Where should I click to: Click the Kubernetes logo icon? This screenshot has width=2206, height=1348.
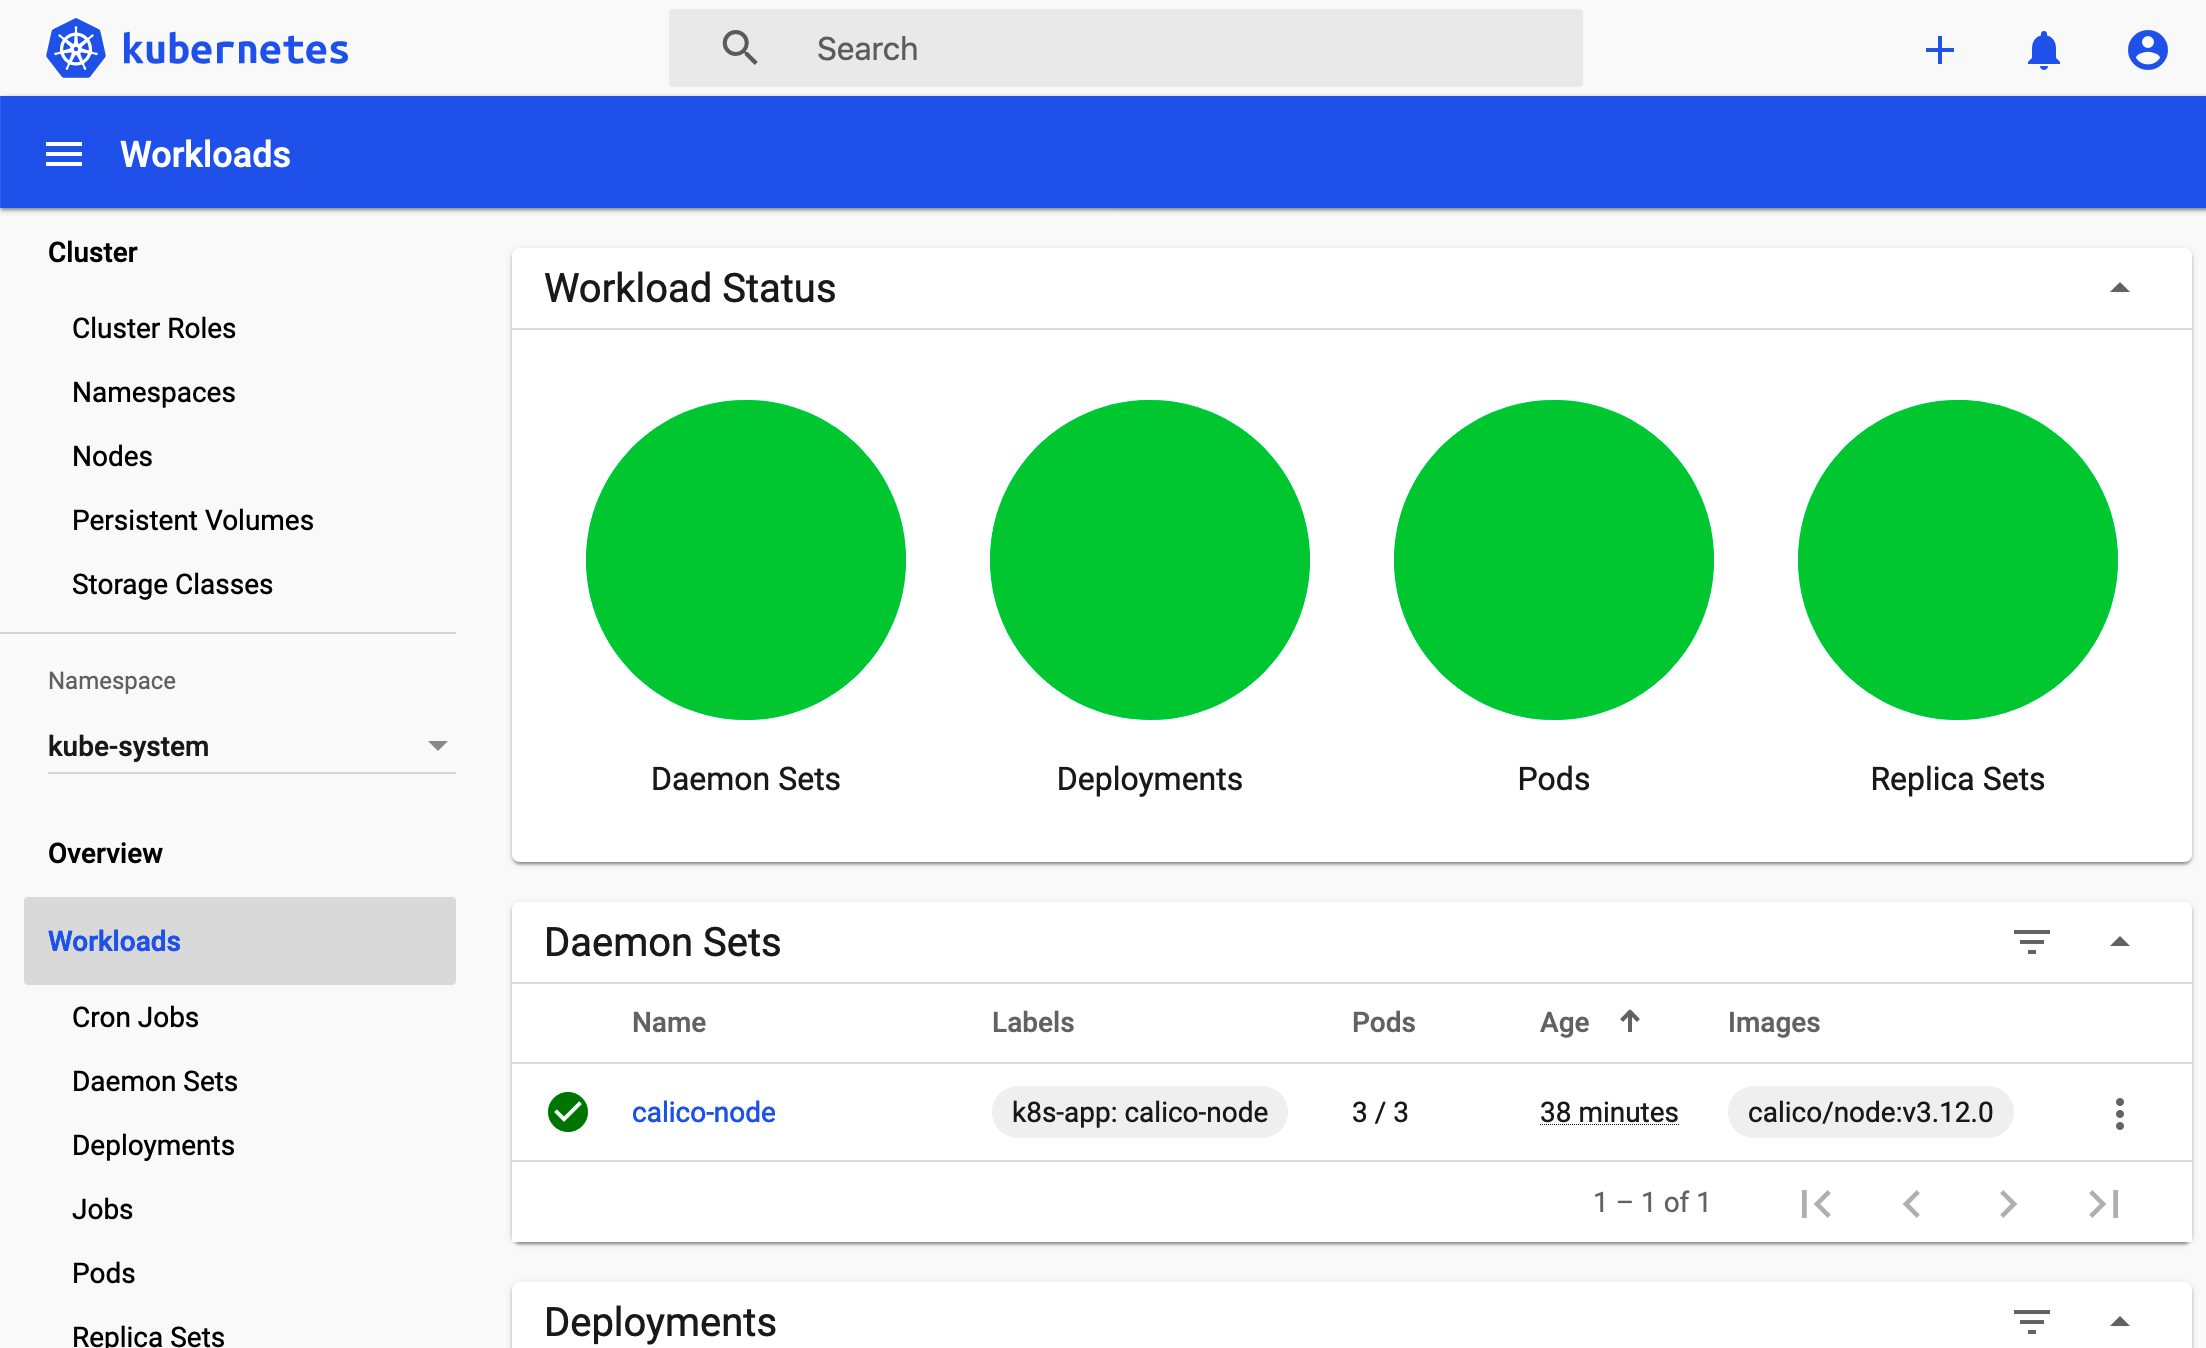[72, 47]
